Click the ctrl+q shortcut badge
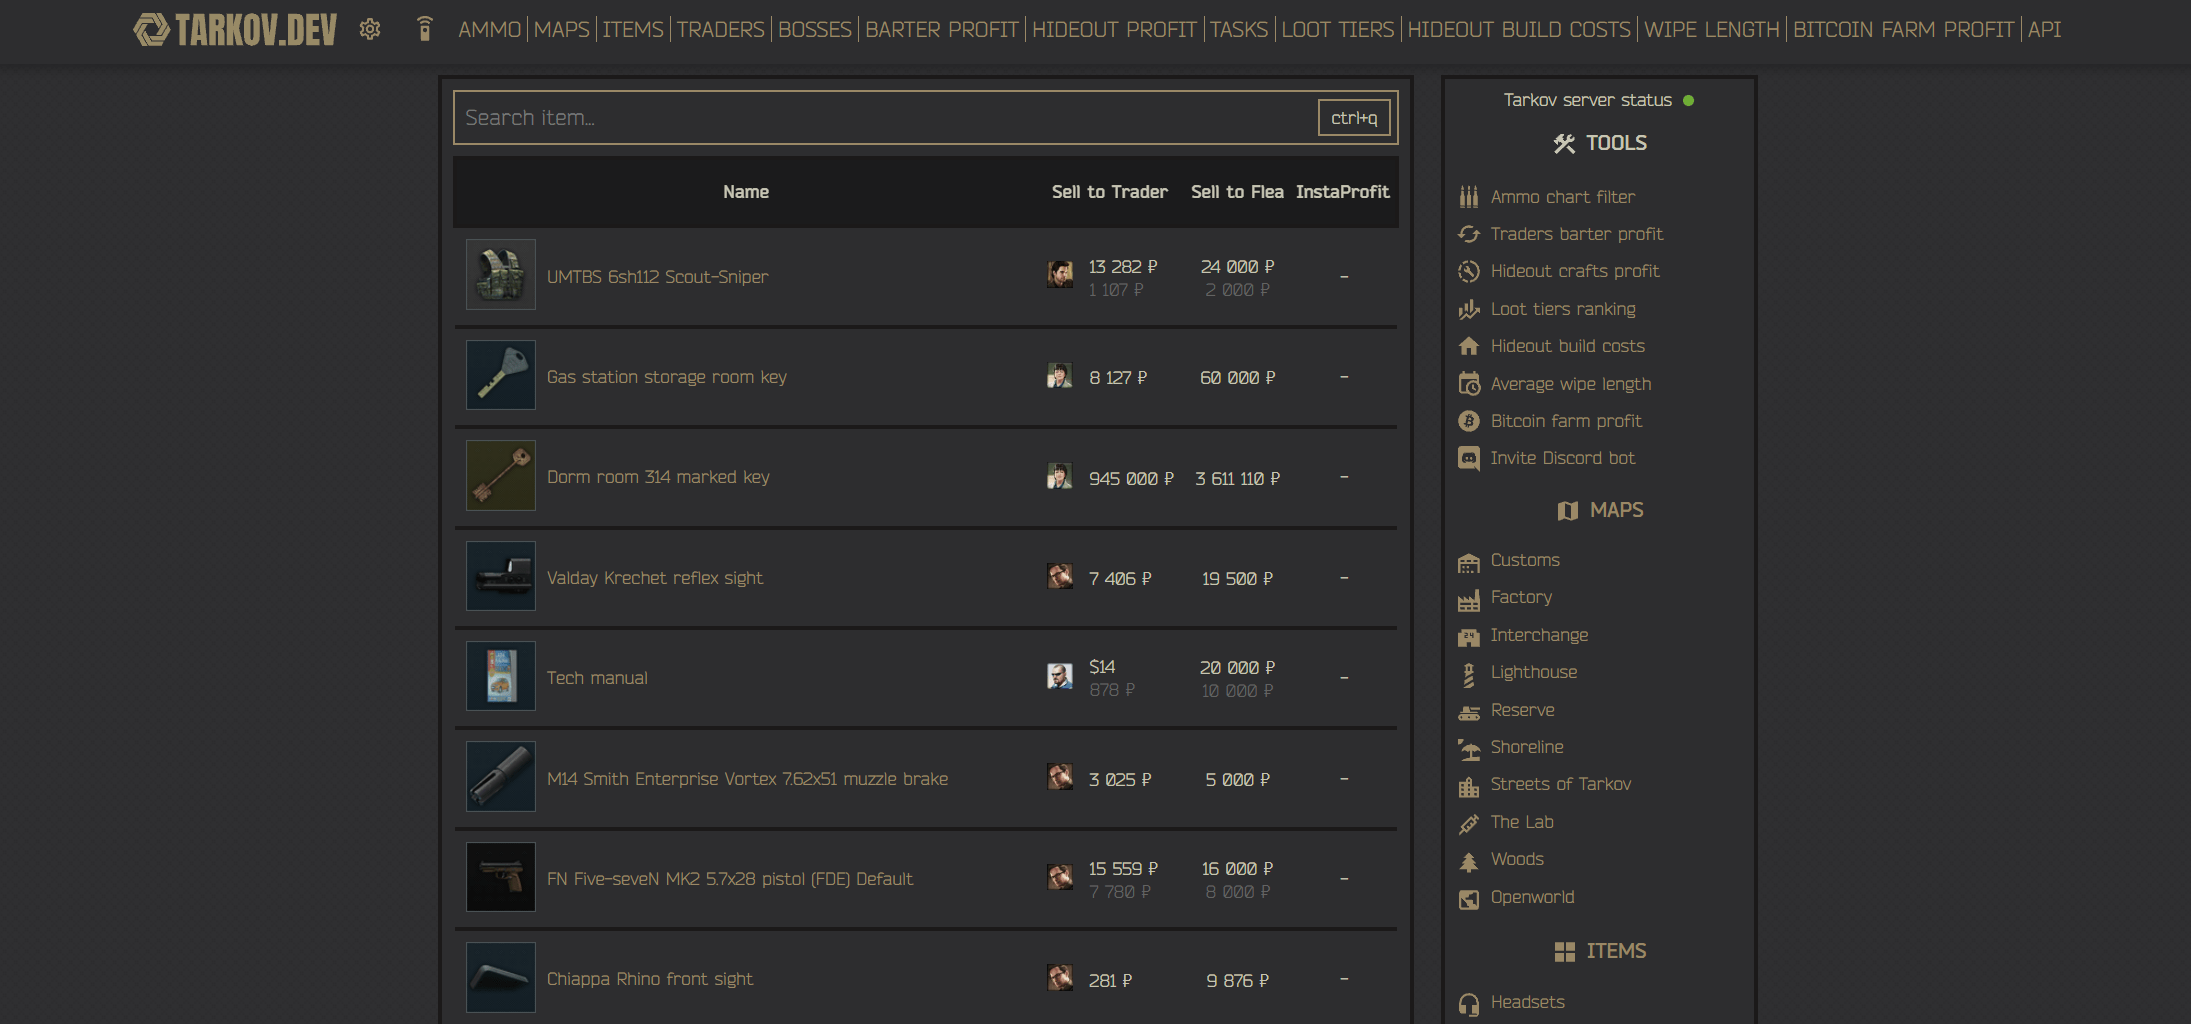This screenshot has width=2191, height=1024. click(x=1354, y=118)
